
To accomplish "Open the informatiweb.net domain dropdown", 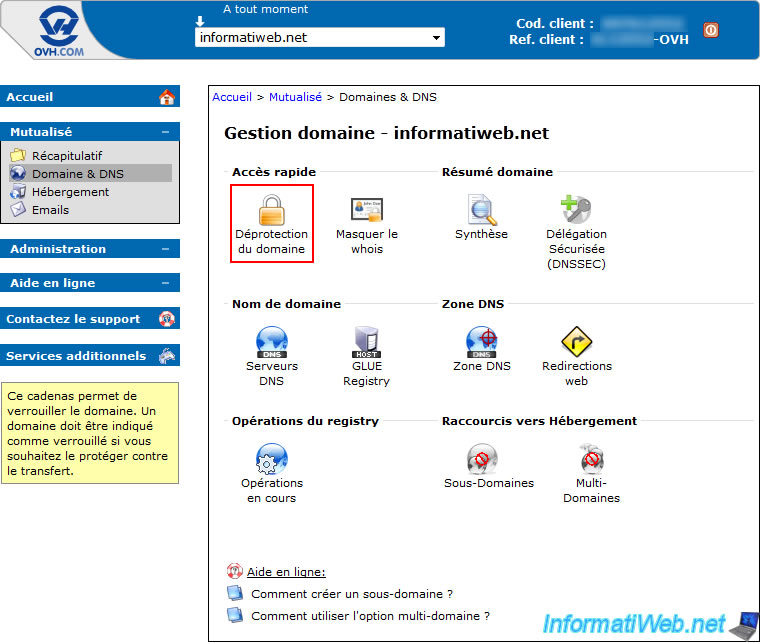I will 320,37.
